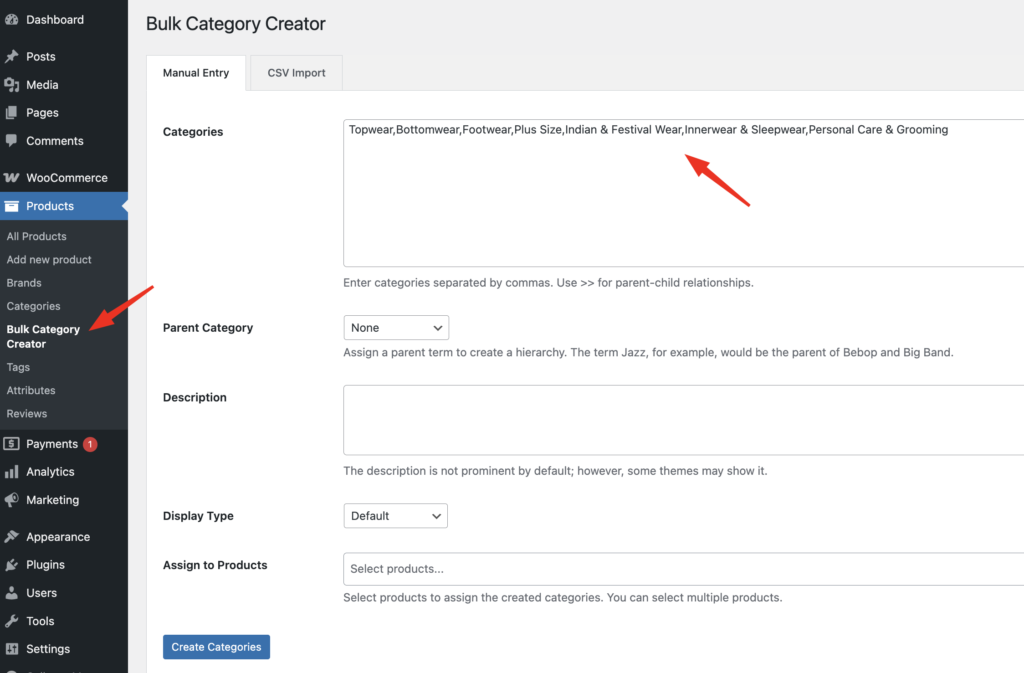The height and width of the screenshot is (673, 1024).
Task: Click the Pages document icon
Action: pyautogui.click(x=11, y=113)
